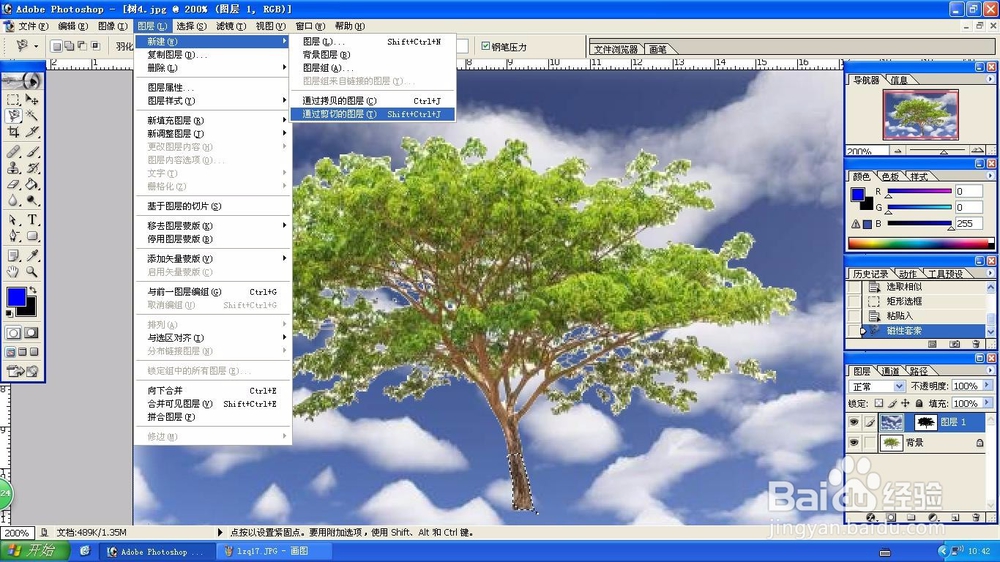Pick a color from the spectrum ramp
The height and width of the screenshot is (562, 1000).
click(920, 243)
